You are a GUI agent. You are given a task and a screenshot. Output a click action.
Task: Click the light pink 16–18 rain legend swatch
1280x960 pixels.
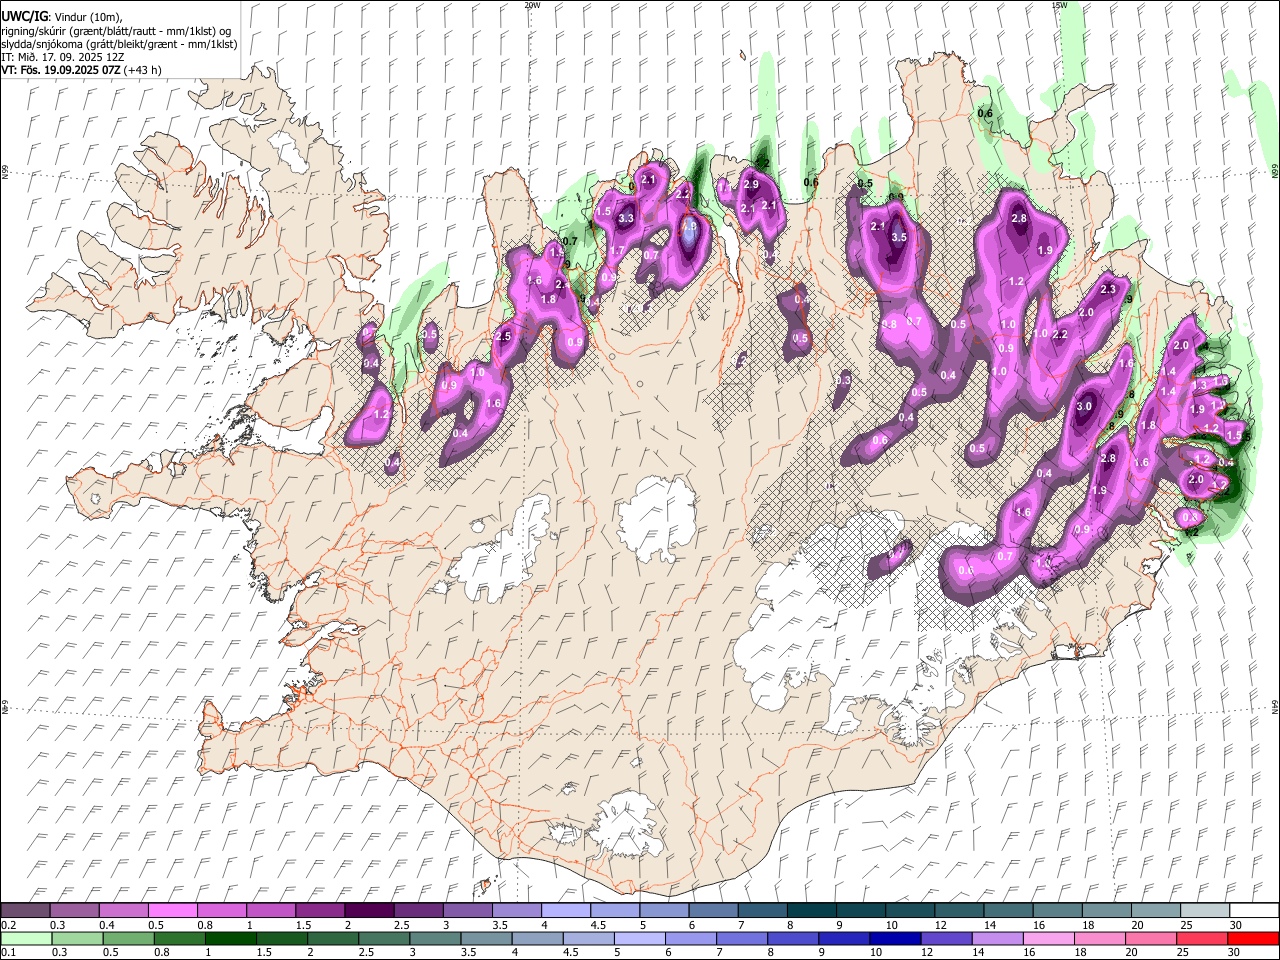click(x=1048, y=938)
